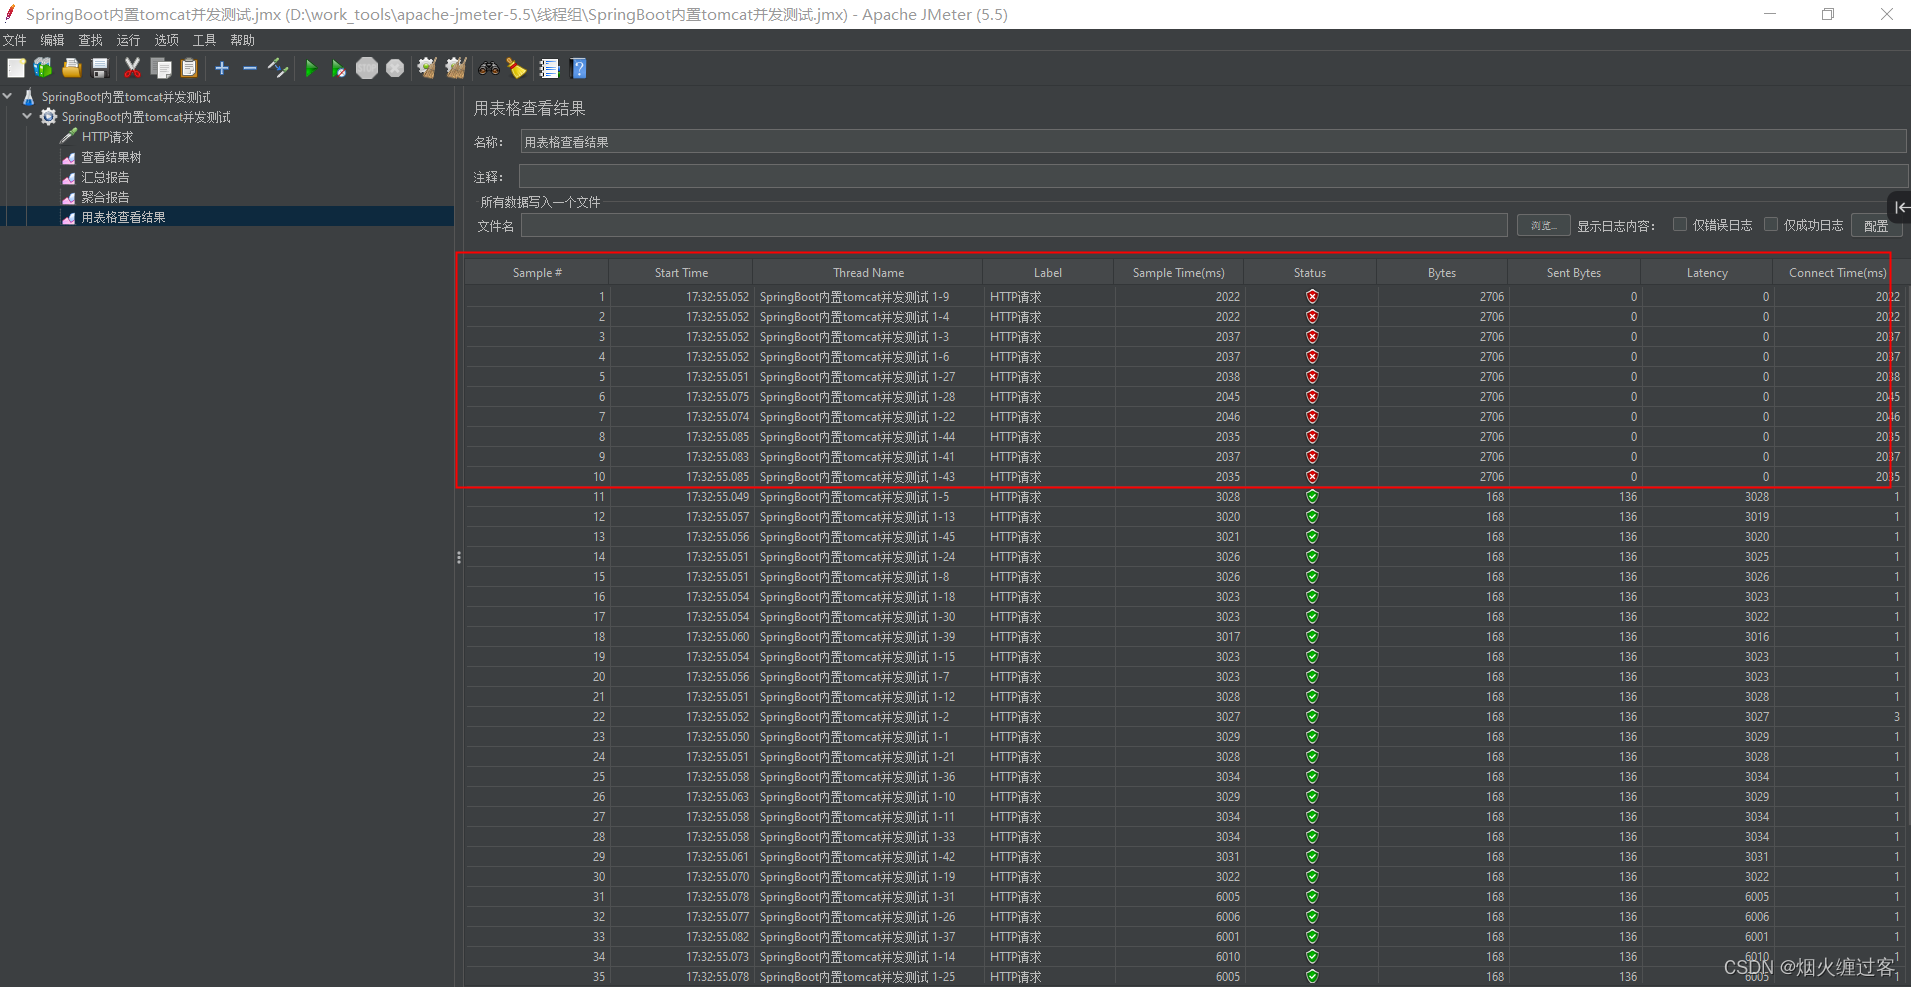Open the 帮助 menu
This screenshot has height=987, width=1911.
pyautogui.click(x=242, y=40)
